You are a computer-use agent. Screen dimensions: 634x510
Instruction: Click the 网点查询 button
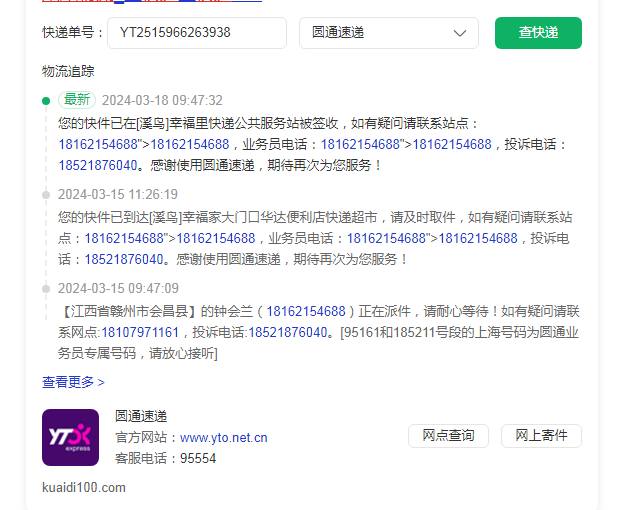point(448,436)
